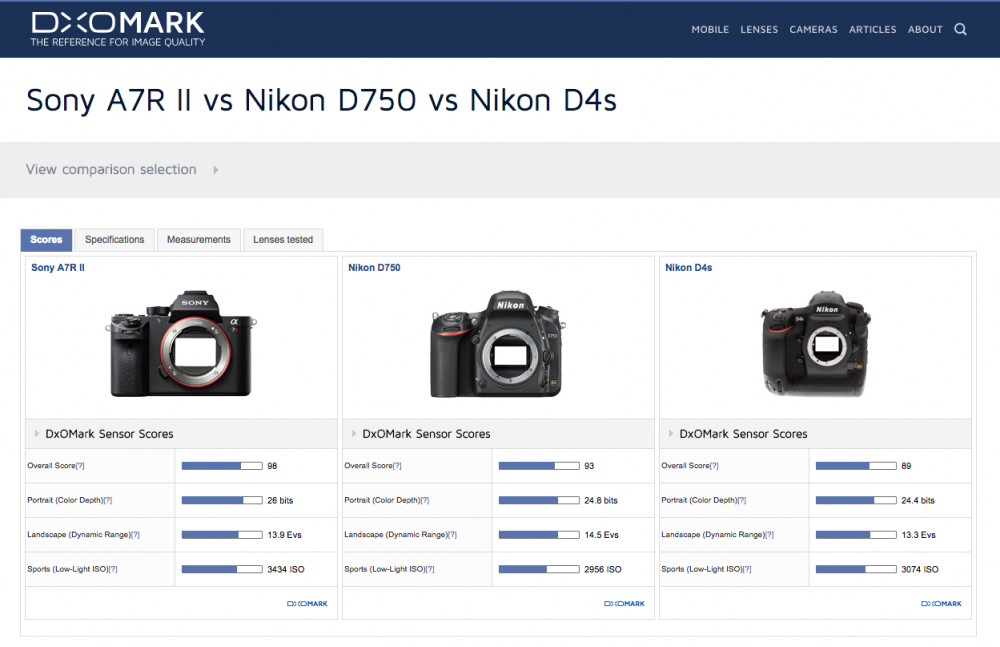Click the Nikon D750 Landscape score bar
This screenshot has width=1000, height=647.
pos(539,535)
